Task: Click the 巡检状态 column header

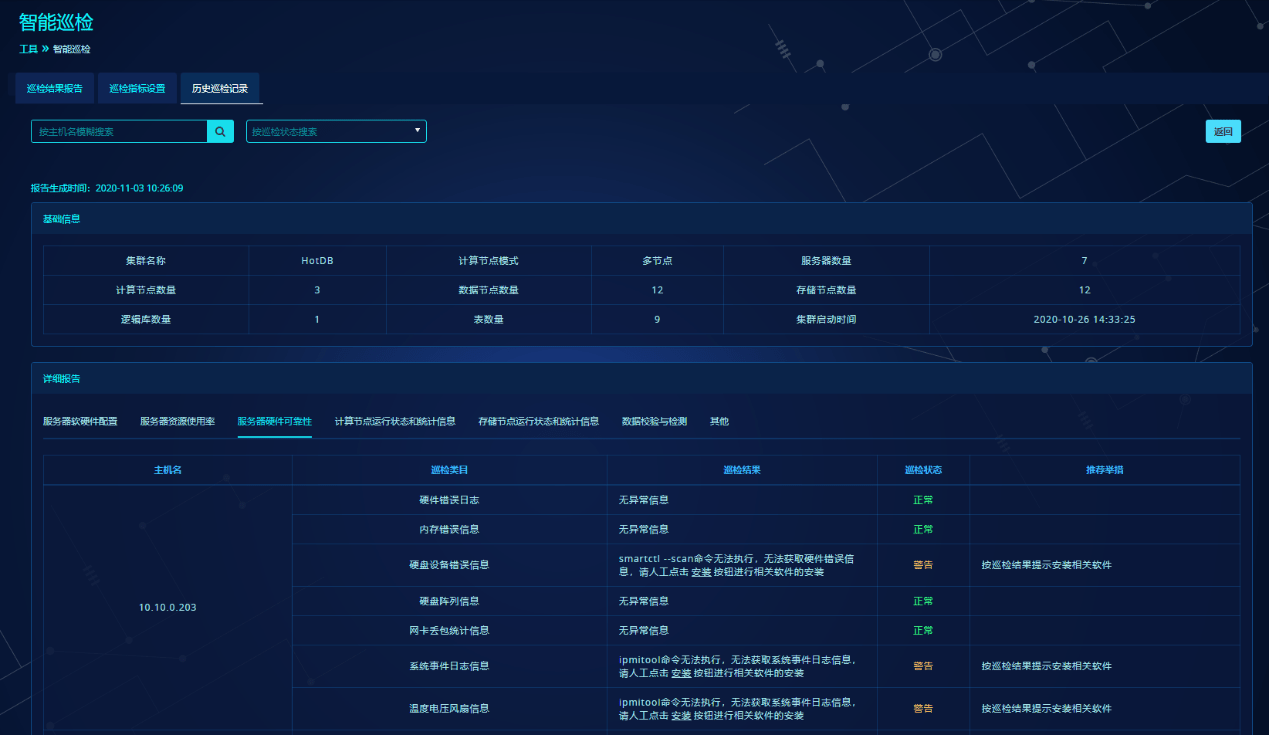Action: pos(923,470)
